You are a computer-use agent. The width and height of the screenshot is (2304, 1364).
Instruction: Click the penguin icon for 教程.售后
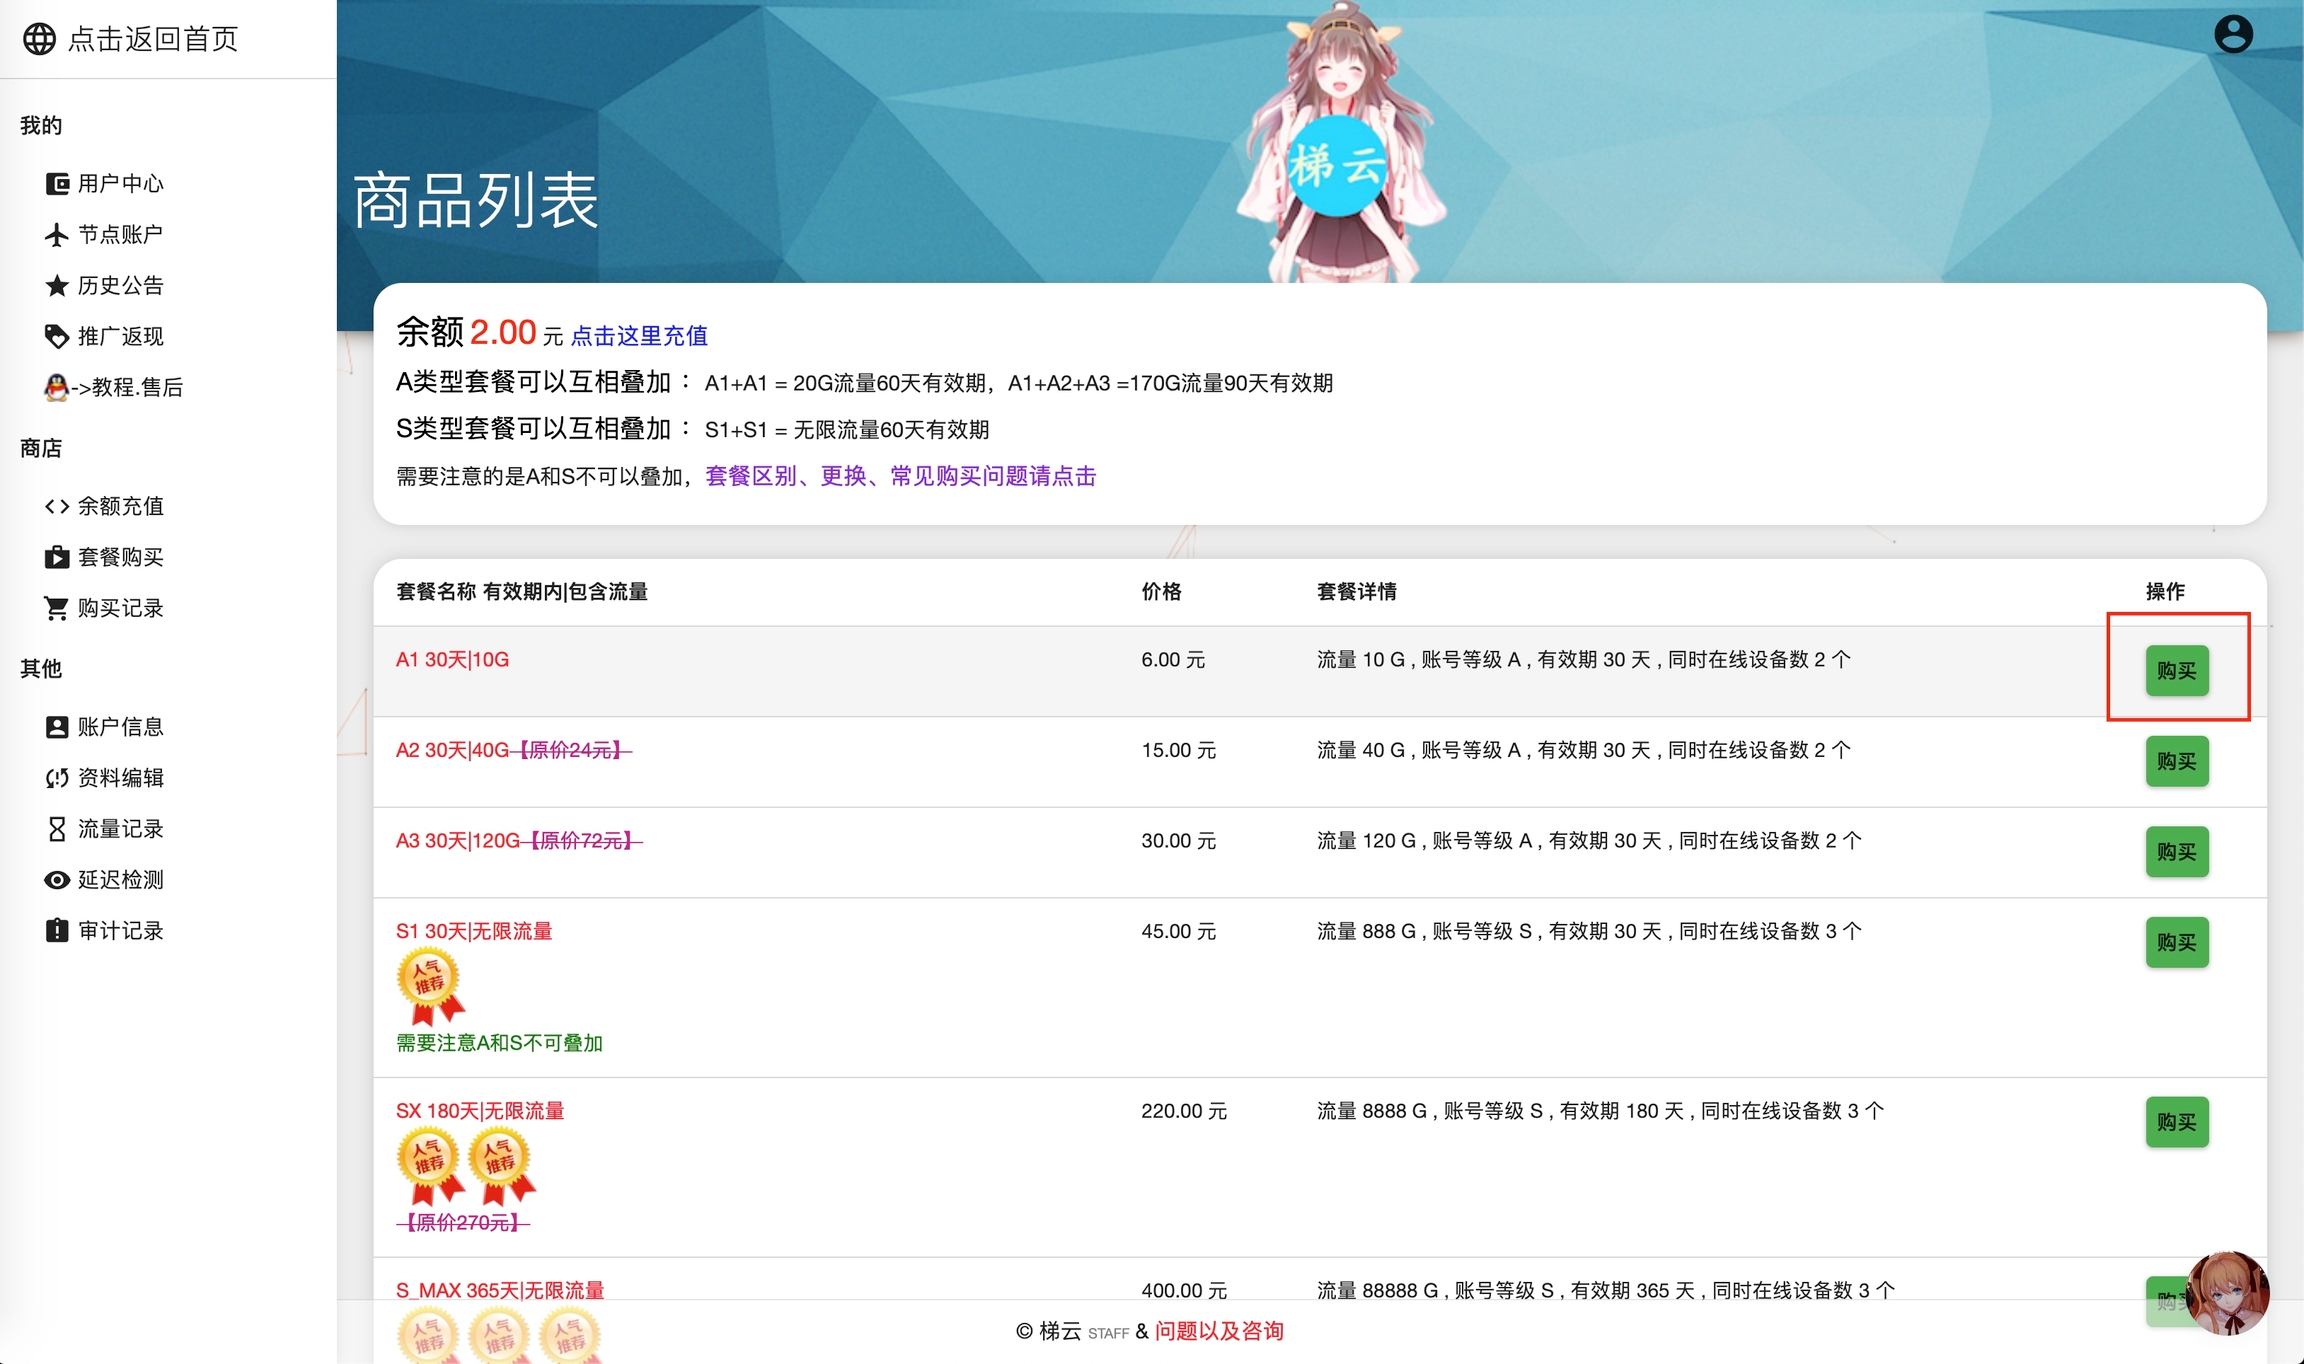click(57, 388)
